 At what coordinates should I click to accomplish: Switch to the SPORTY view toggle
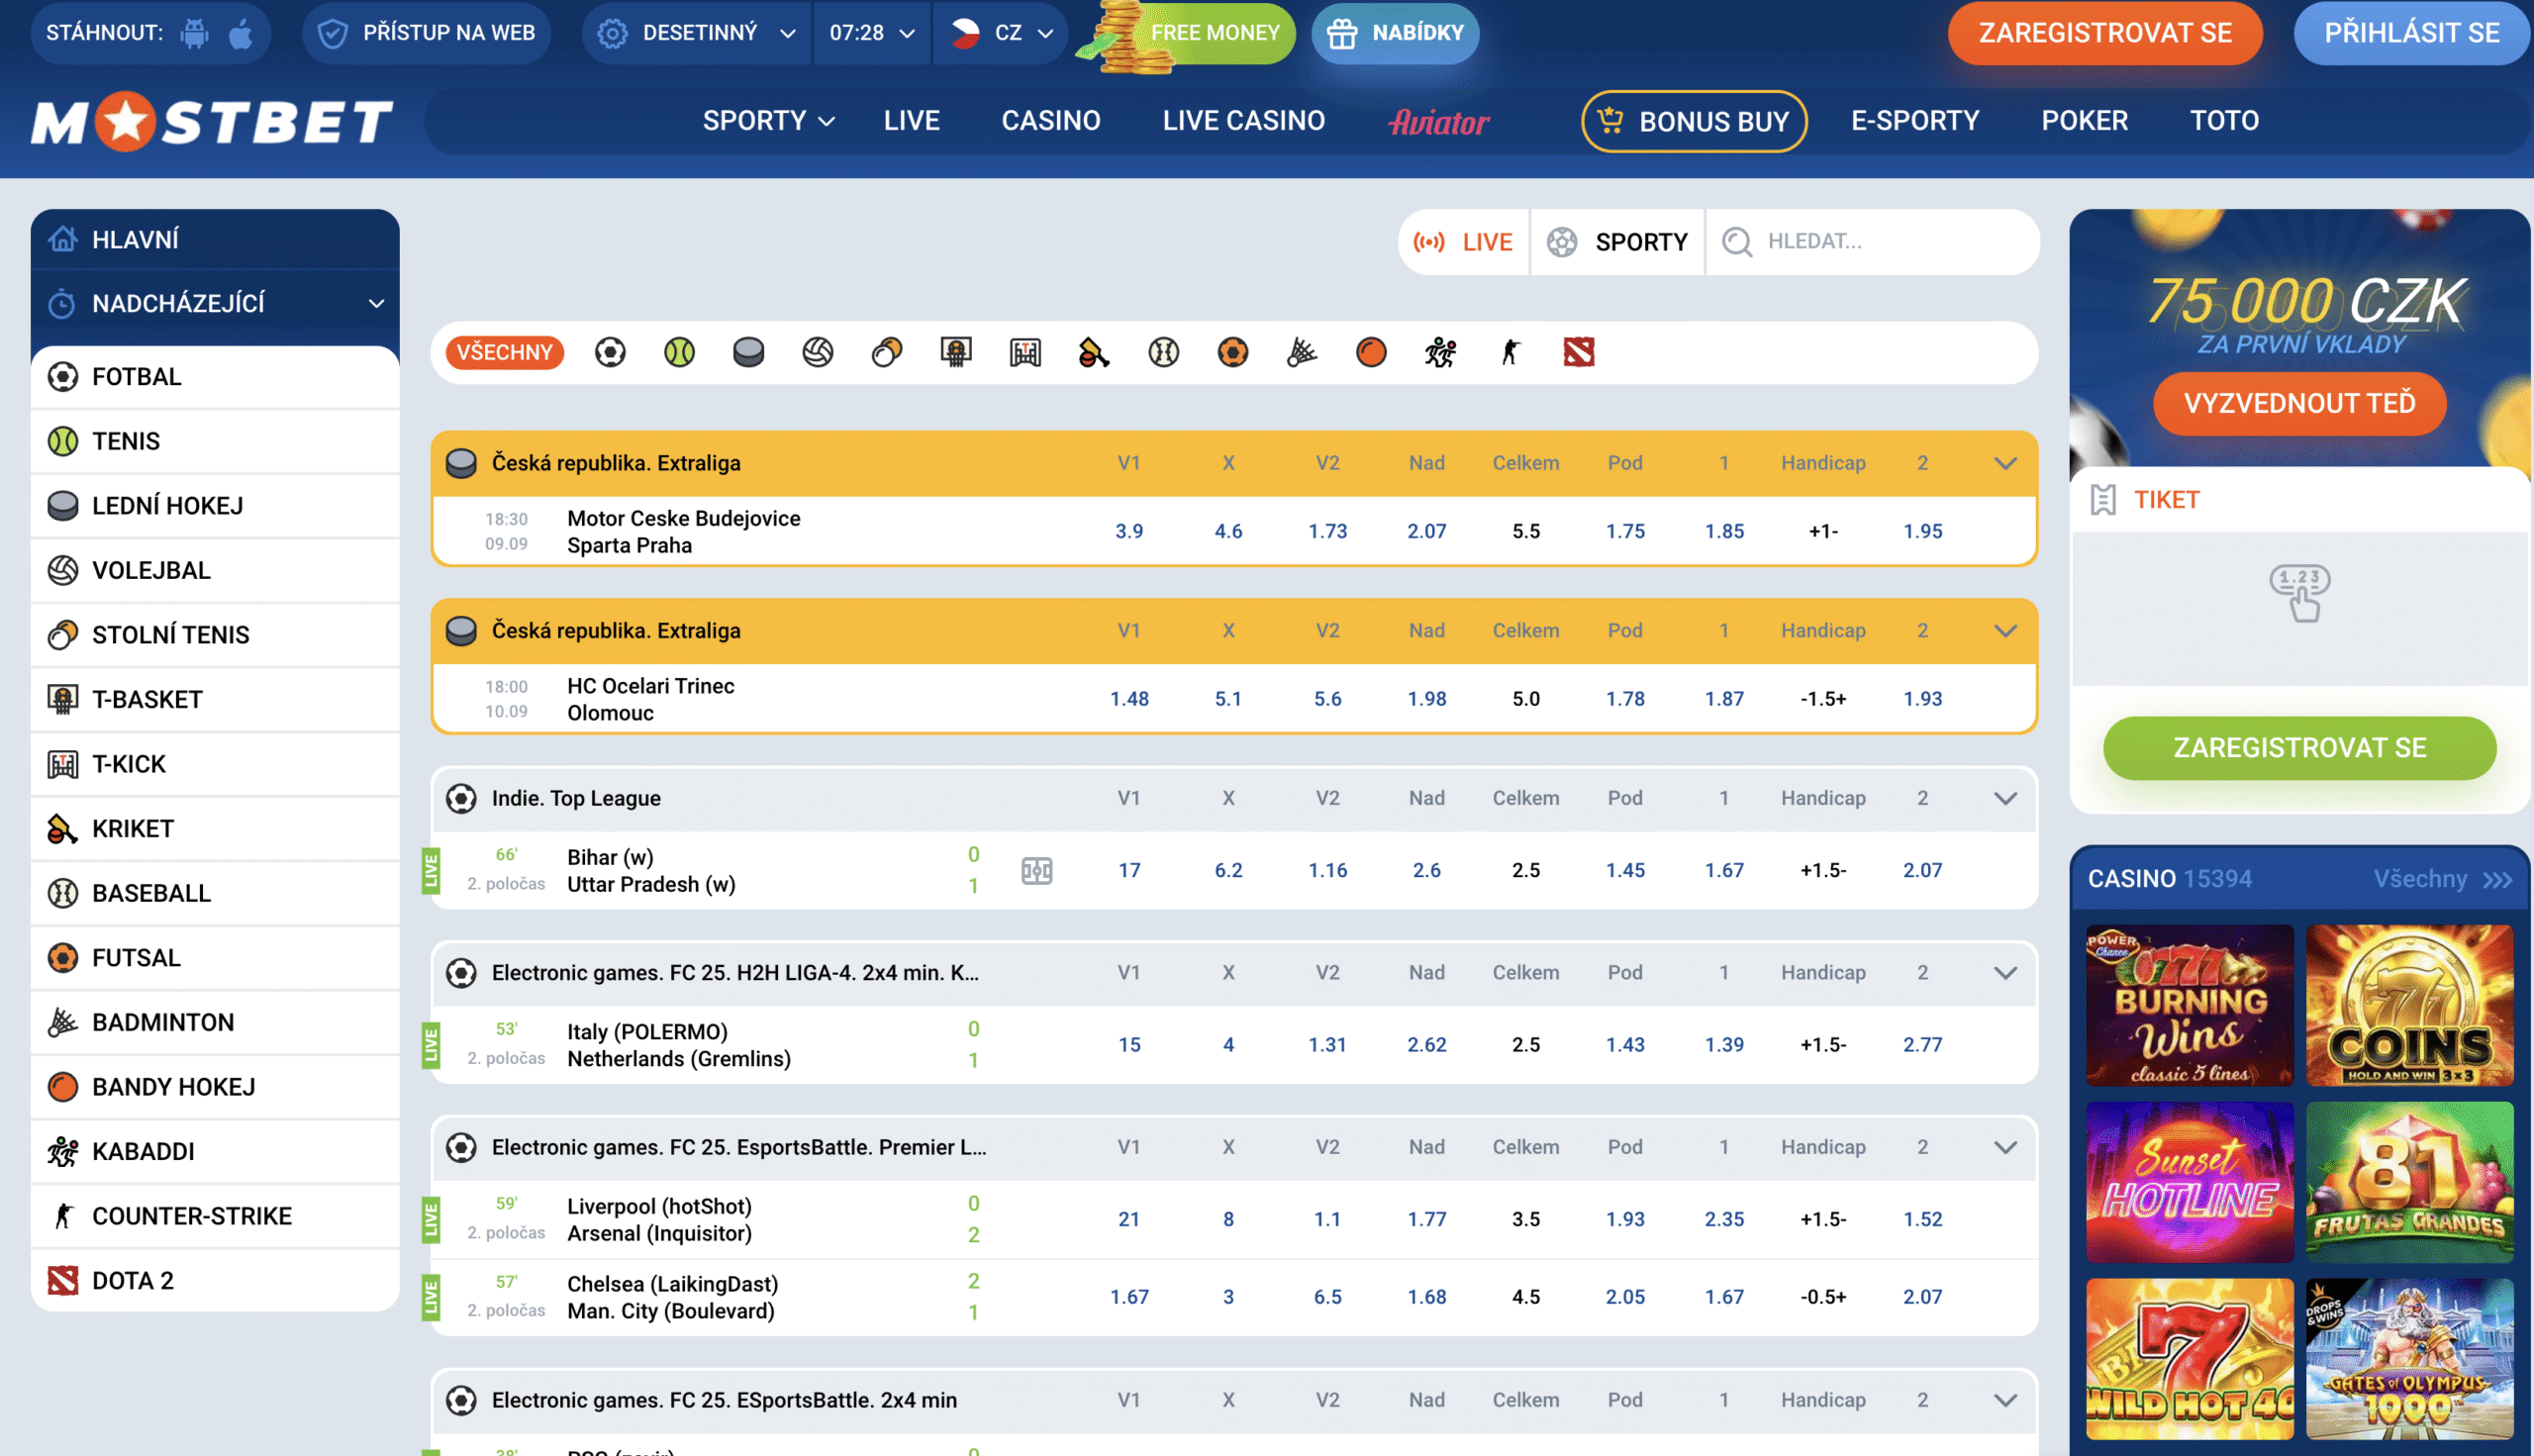pyautogui.click(x=1617, y=242)
